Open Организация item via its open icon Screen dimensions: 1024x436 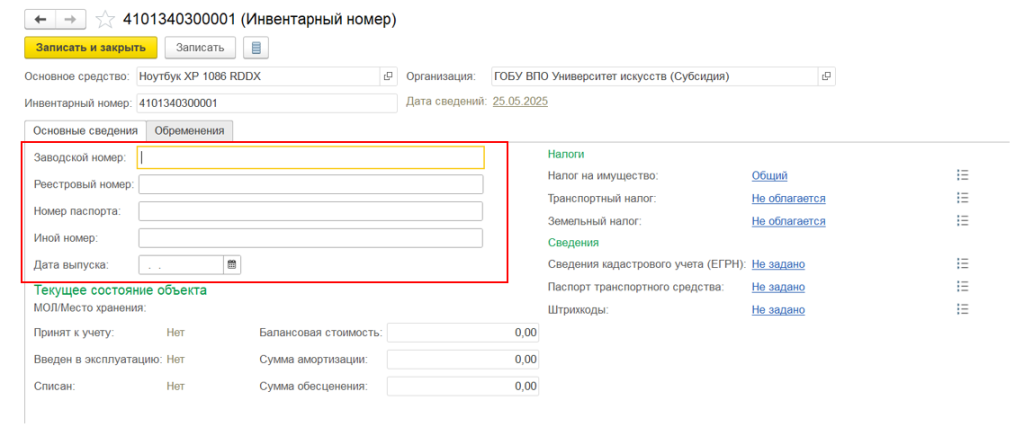pos(826,76)
